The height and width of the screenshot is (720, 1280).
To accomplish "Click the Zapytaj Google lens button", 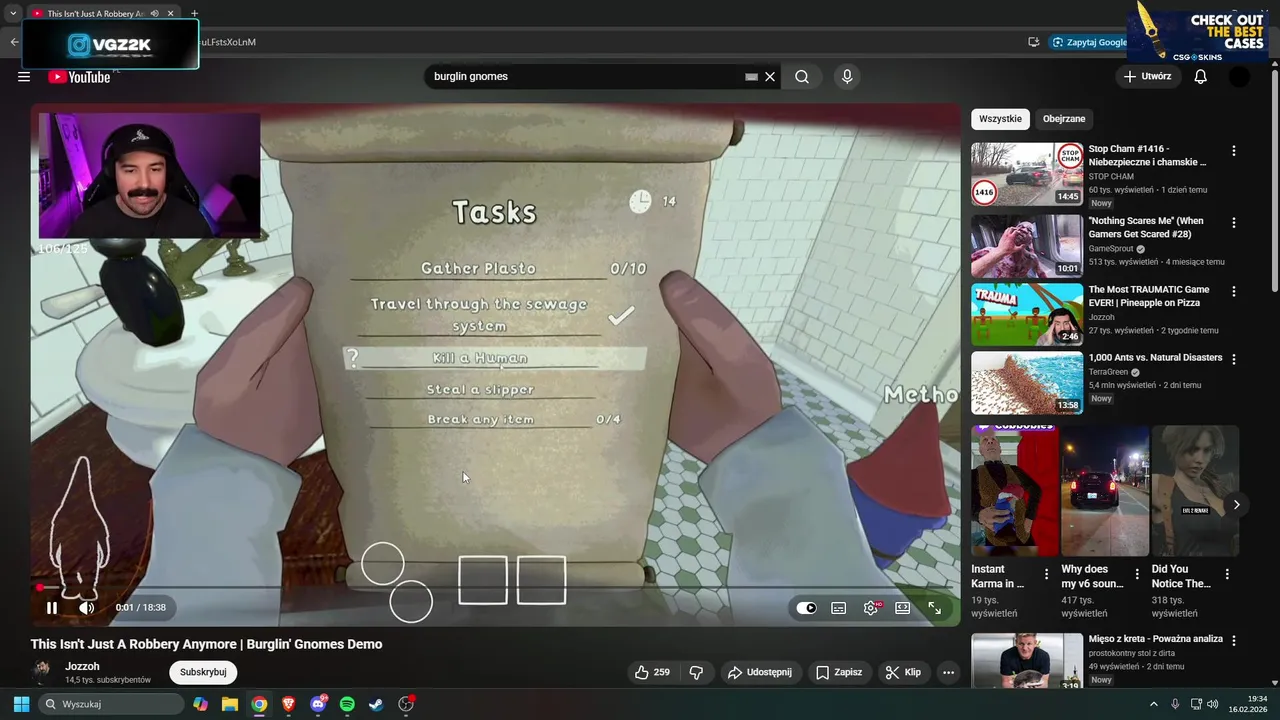I will click(1090, 42).
